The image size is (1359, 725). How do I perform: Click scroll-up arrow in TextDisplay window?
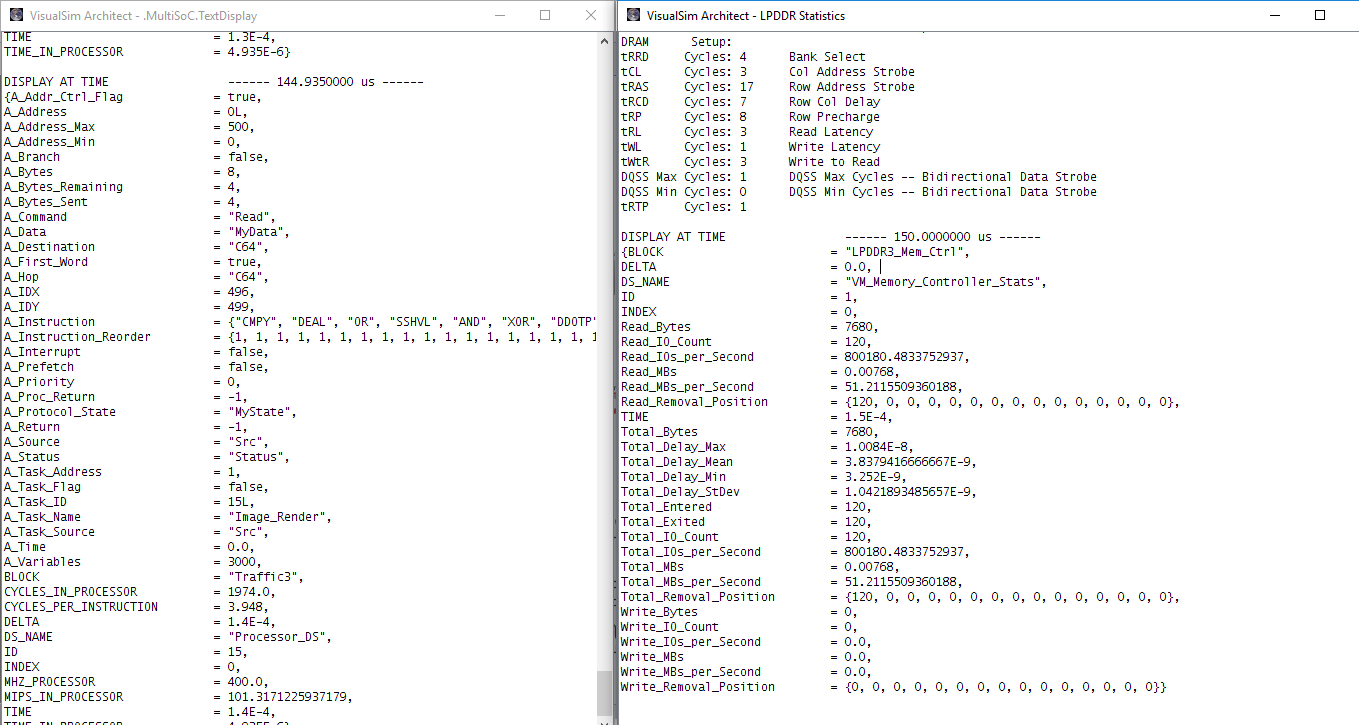pos(604,40)
